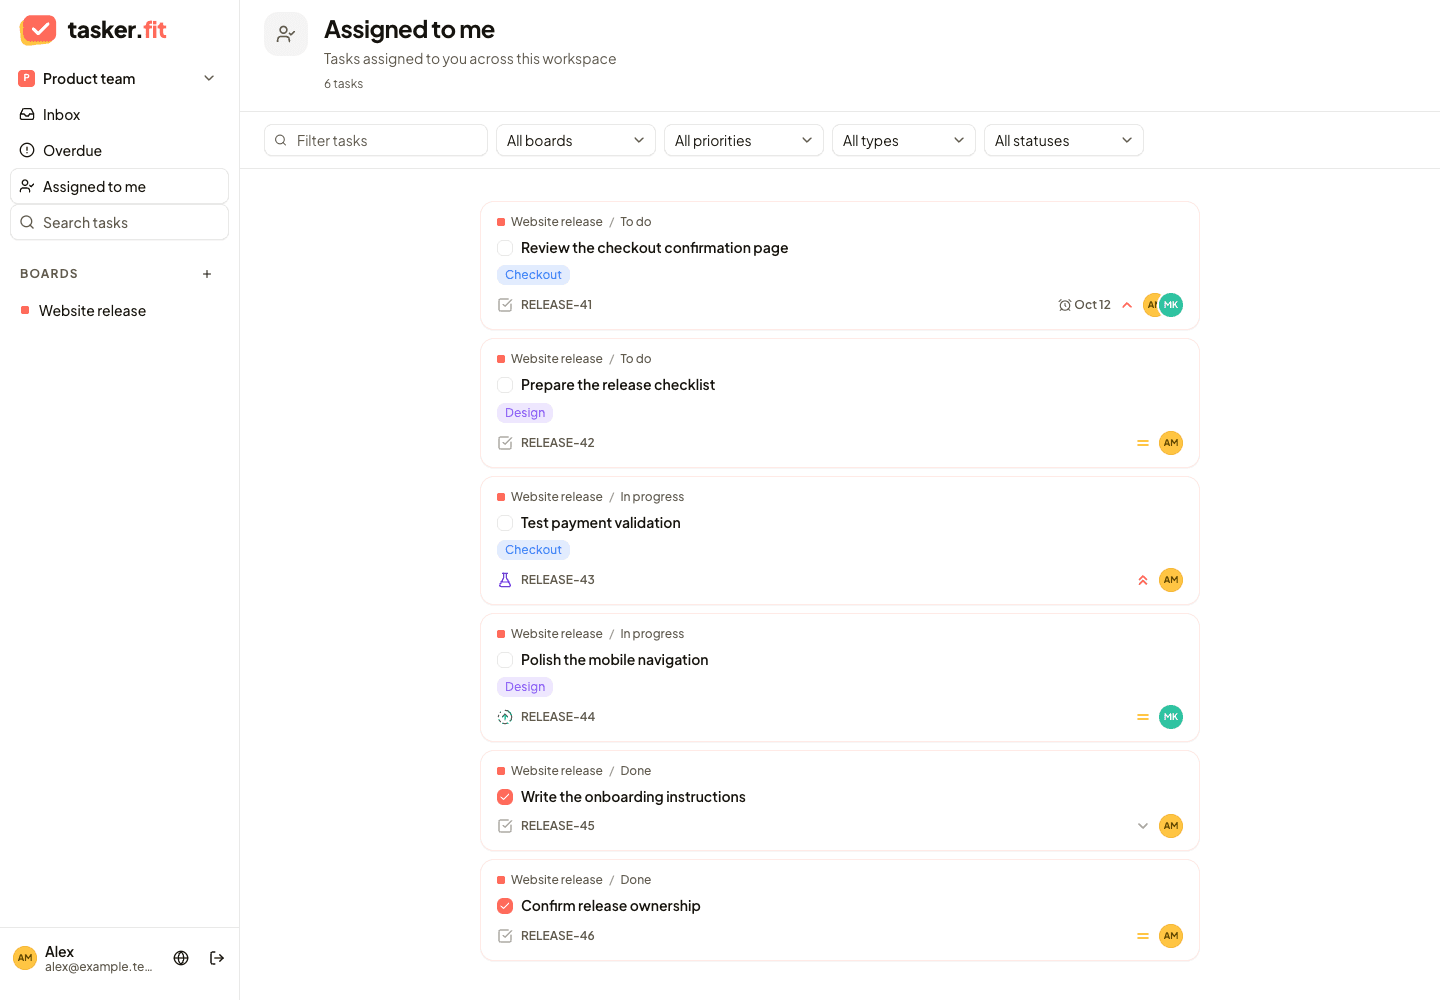Click the tasker.fit logo icon
Image resolution: width=1440 pixels, height=1000 pixels.
tap(38, 30)
